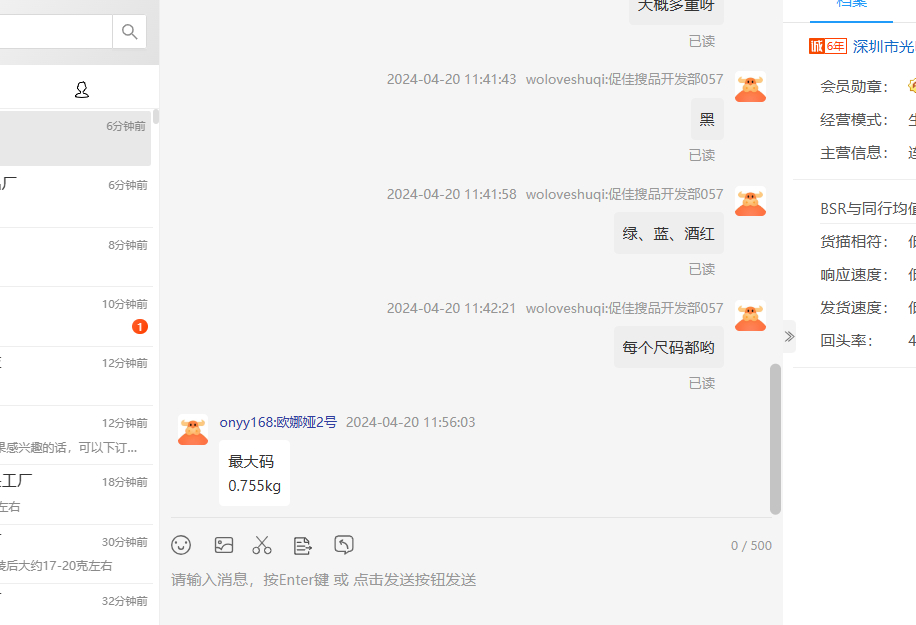Open the conversation with unread badge 1
This screenshot has height=625, width=916.
point(75,317)
